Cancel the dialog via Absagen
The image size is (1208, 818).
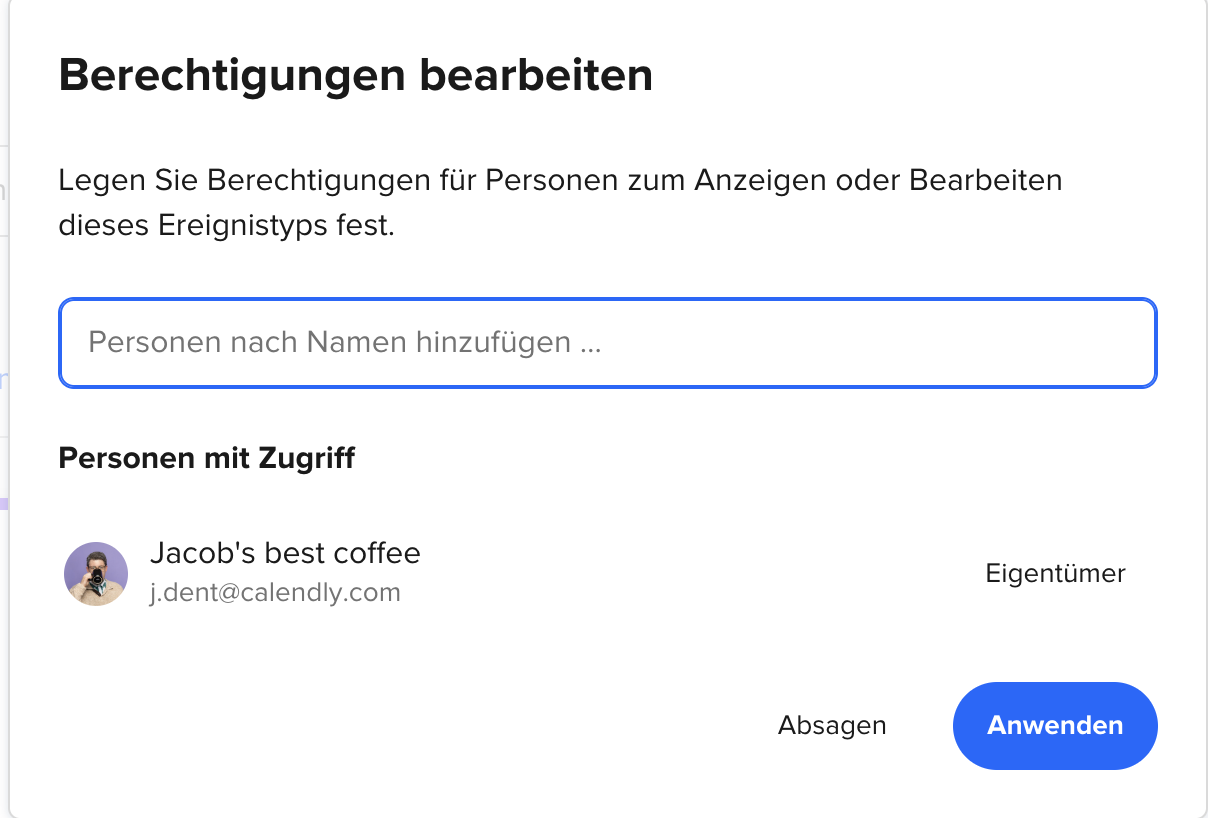point(832,726)
